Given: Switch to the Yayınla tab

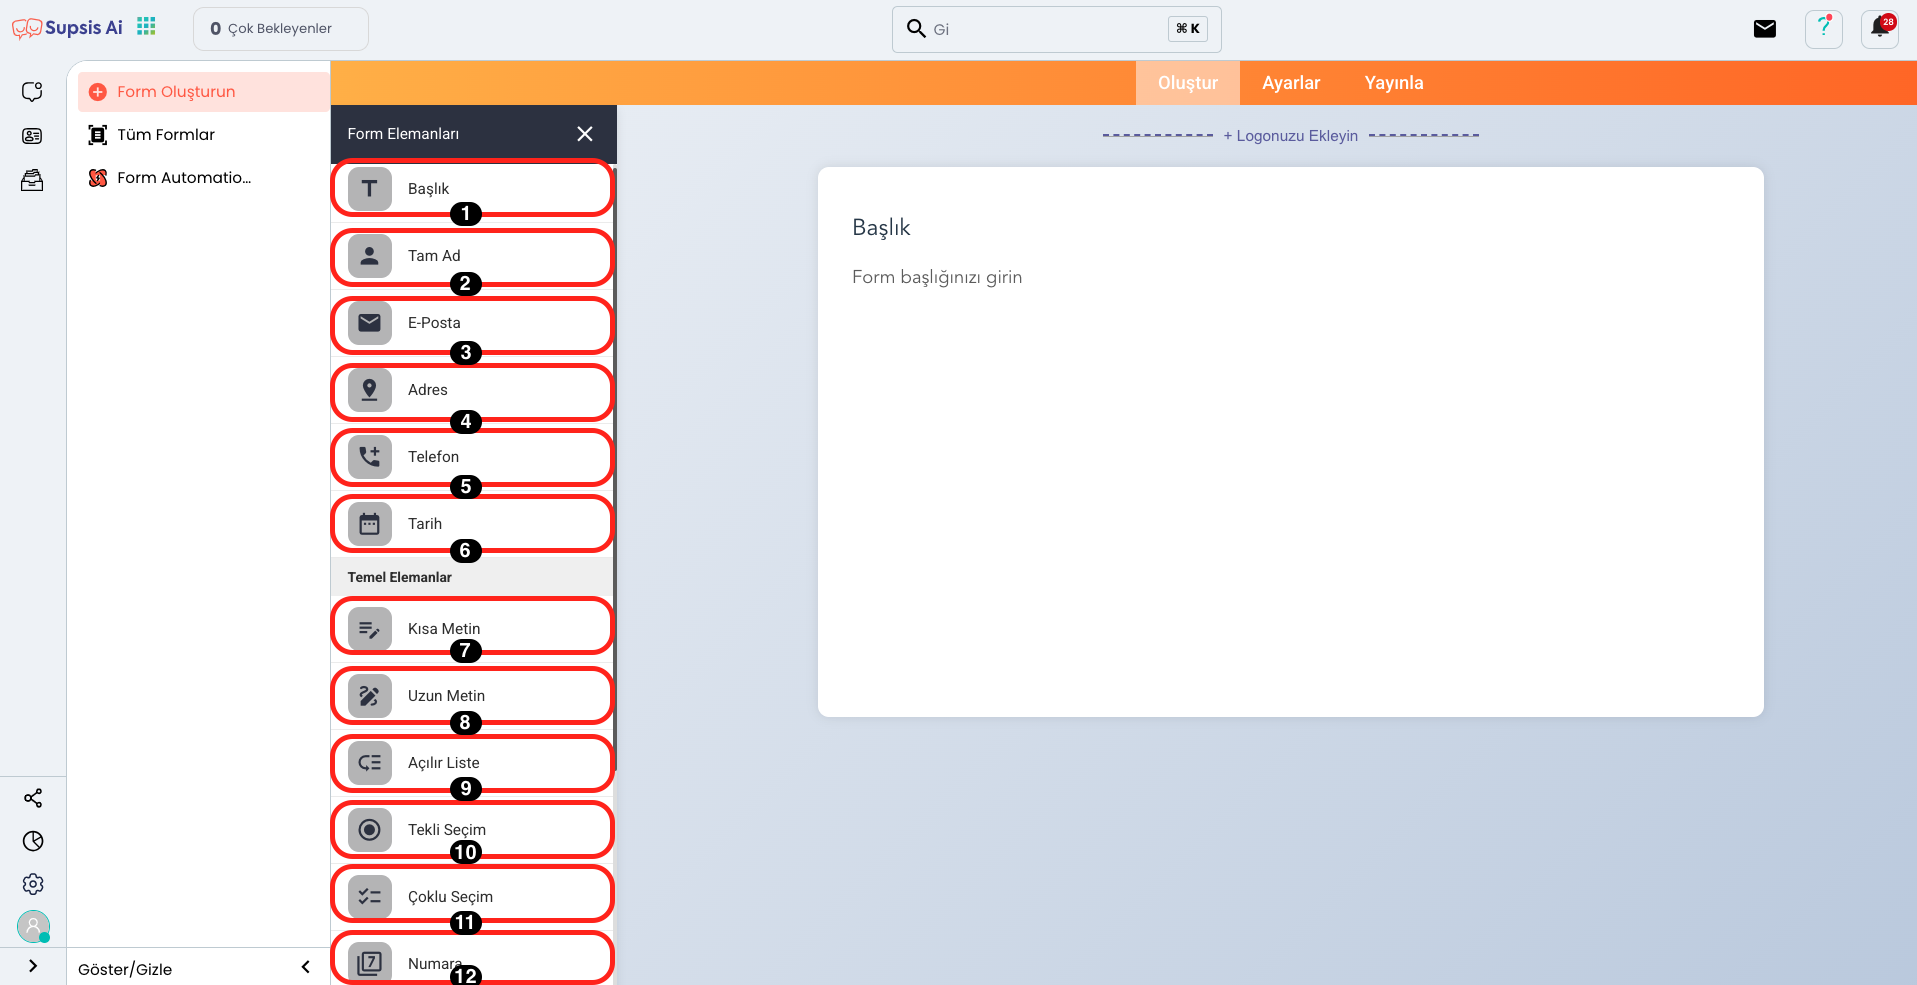Looking at the screenshot, I should [1394, 83].
